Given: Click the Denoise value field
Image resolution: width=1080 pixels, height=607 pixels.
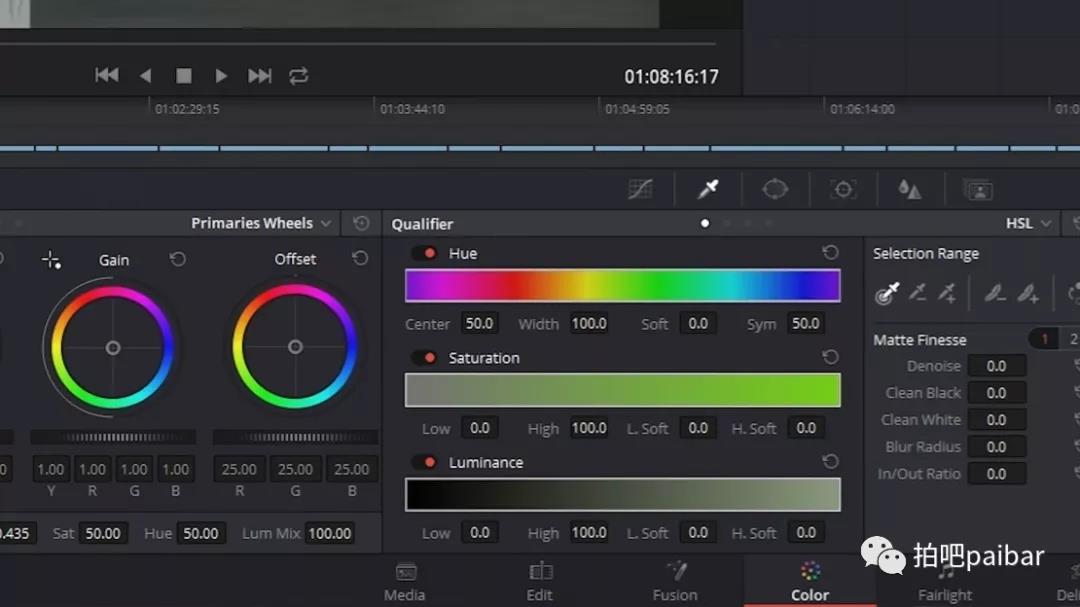Looking at the screenshot, I should pyautogui.click(x=996, y=366).
